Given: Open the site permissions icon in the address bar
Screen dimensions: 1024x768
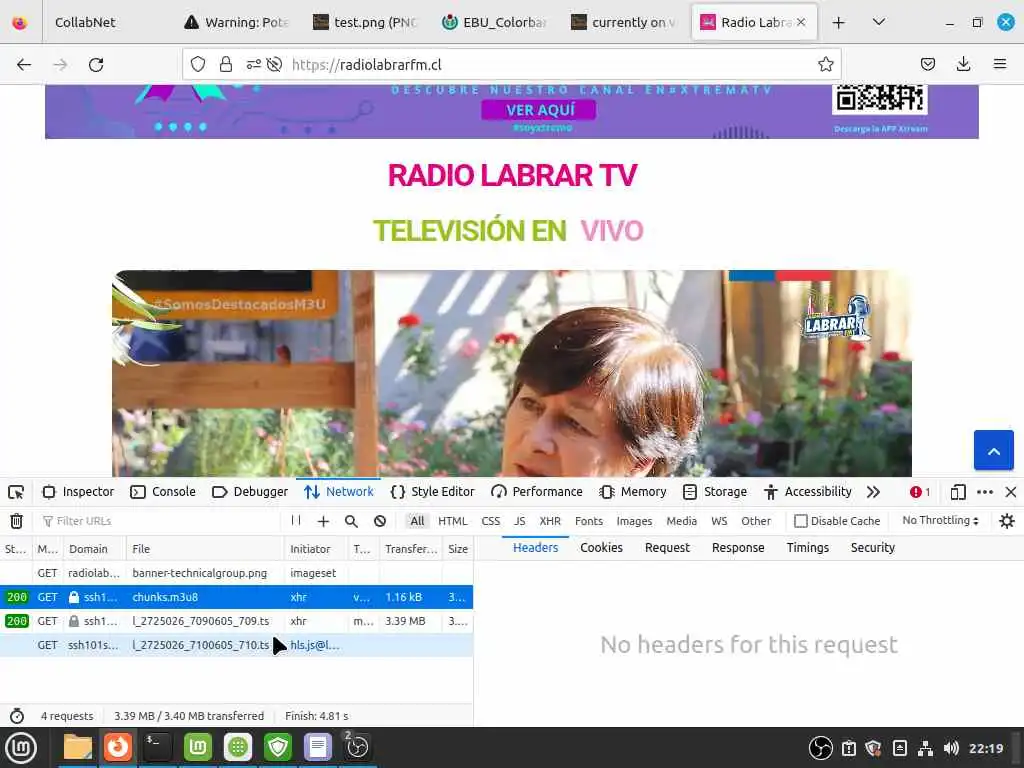Looking at the screenshot, I should pyautogui.click(x=253, y=64).
